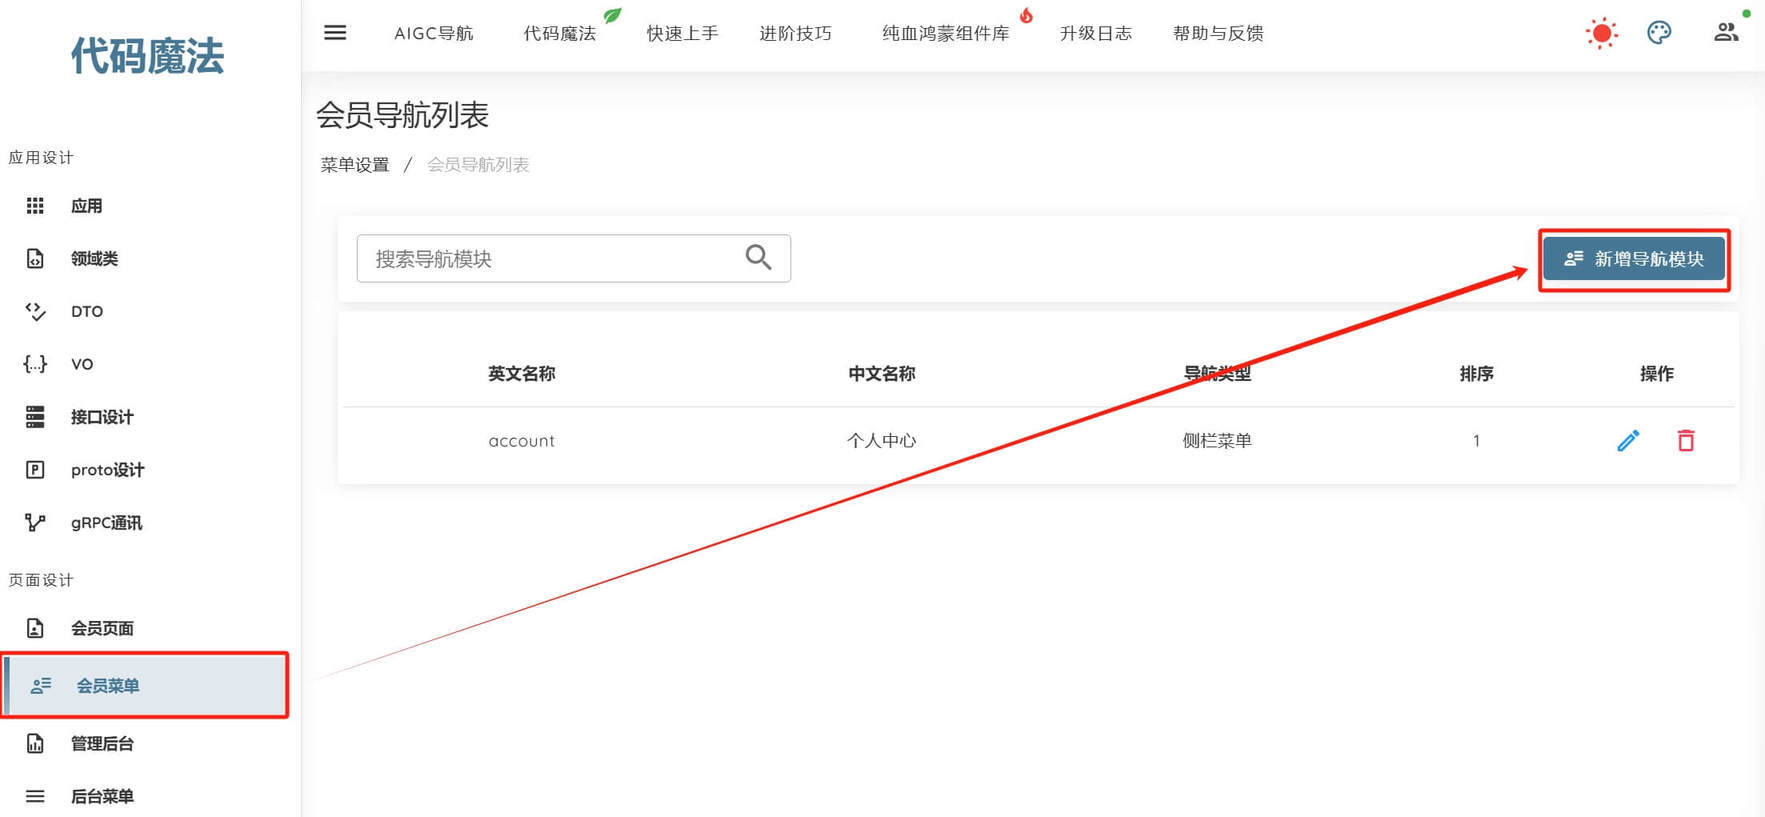Click the VO braces icon in sidebar
Viewport: 1765px width, 817px height.
35,364
